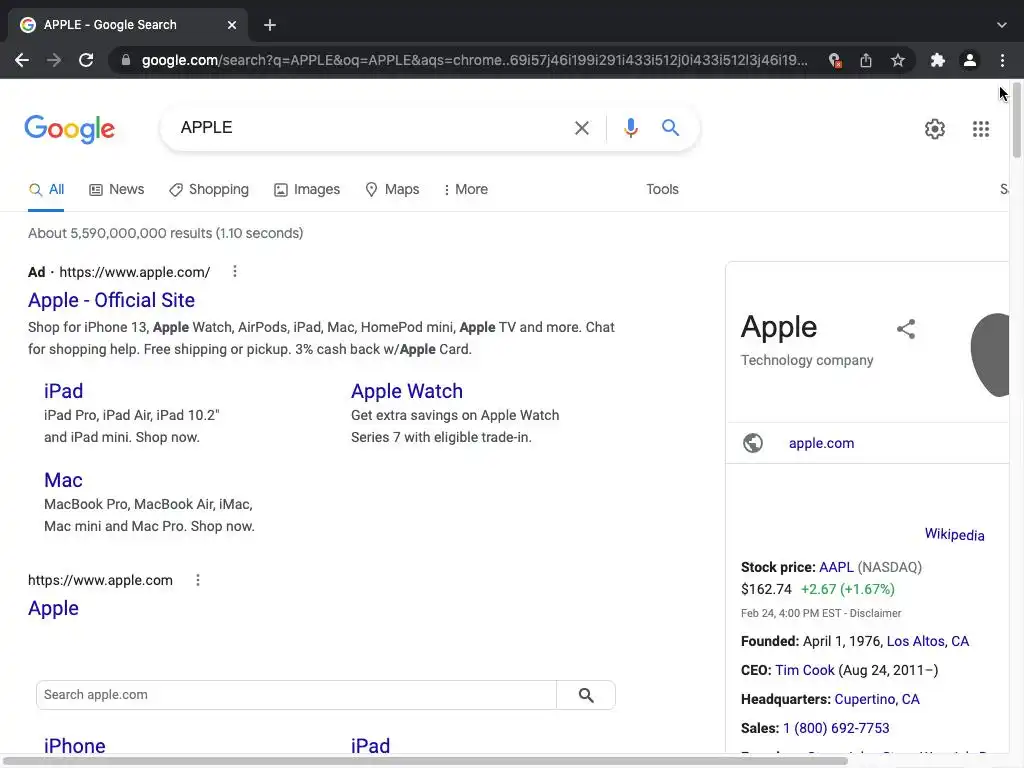
Task: Open the Mac ad sitelink
Action: coord(63,480)
